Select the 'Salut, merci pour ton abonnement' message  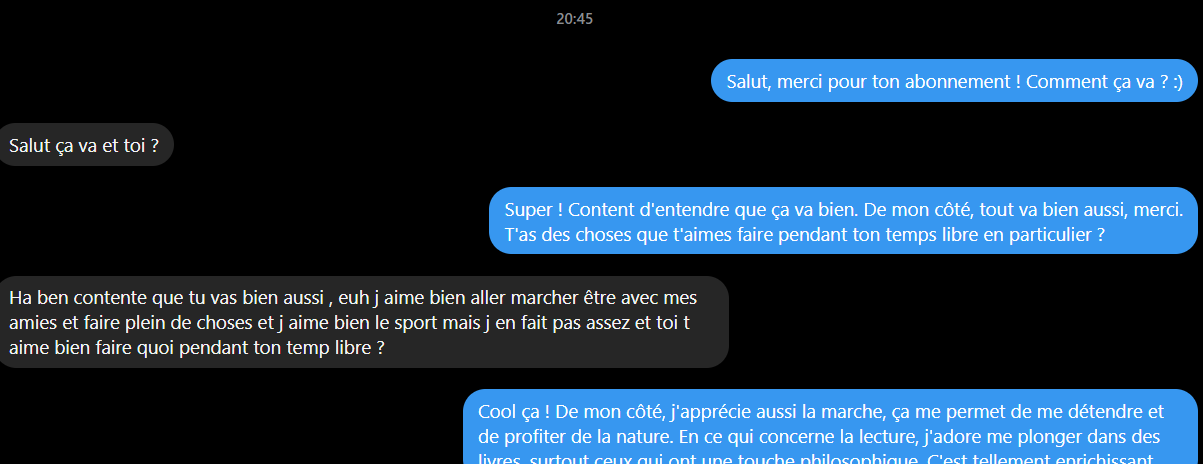954,82
